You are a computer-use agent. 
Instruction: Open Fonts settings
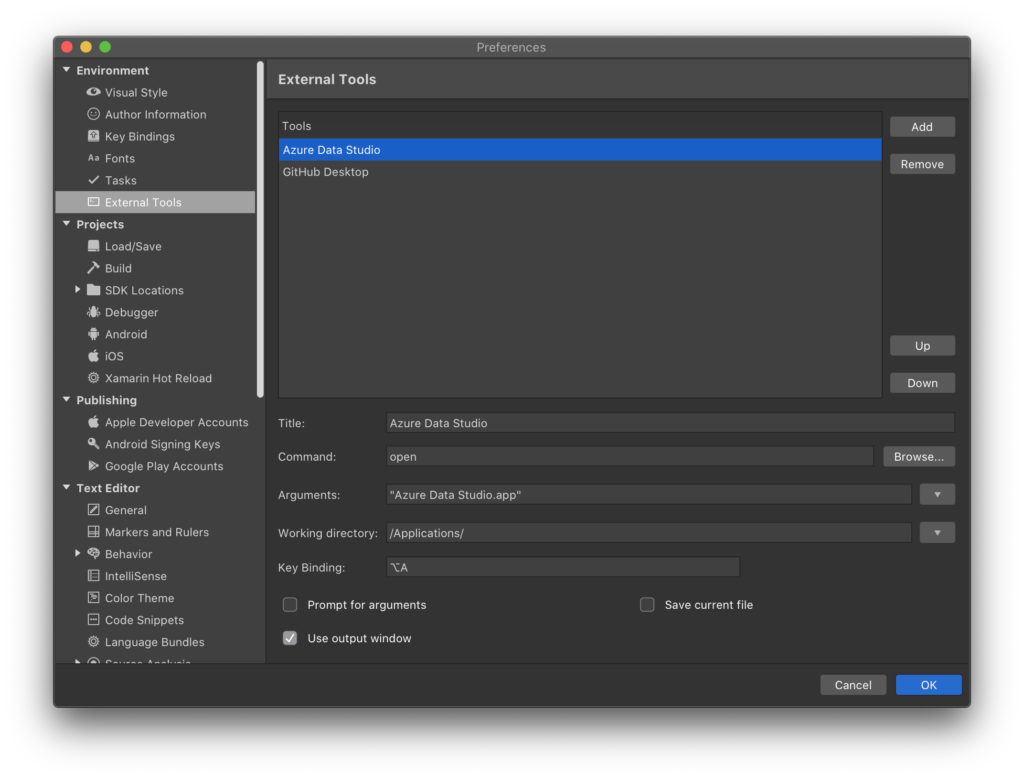(x=121, y=158)
